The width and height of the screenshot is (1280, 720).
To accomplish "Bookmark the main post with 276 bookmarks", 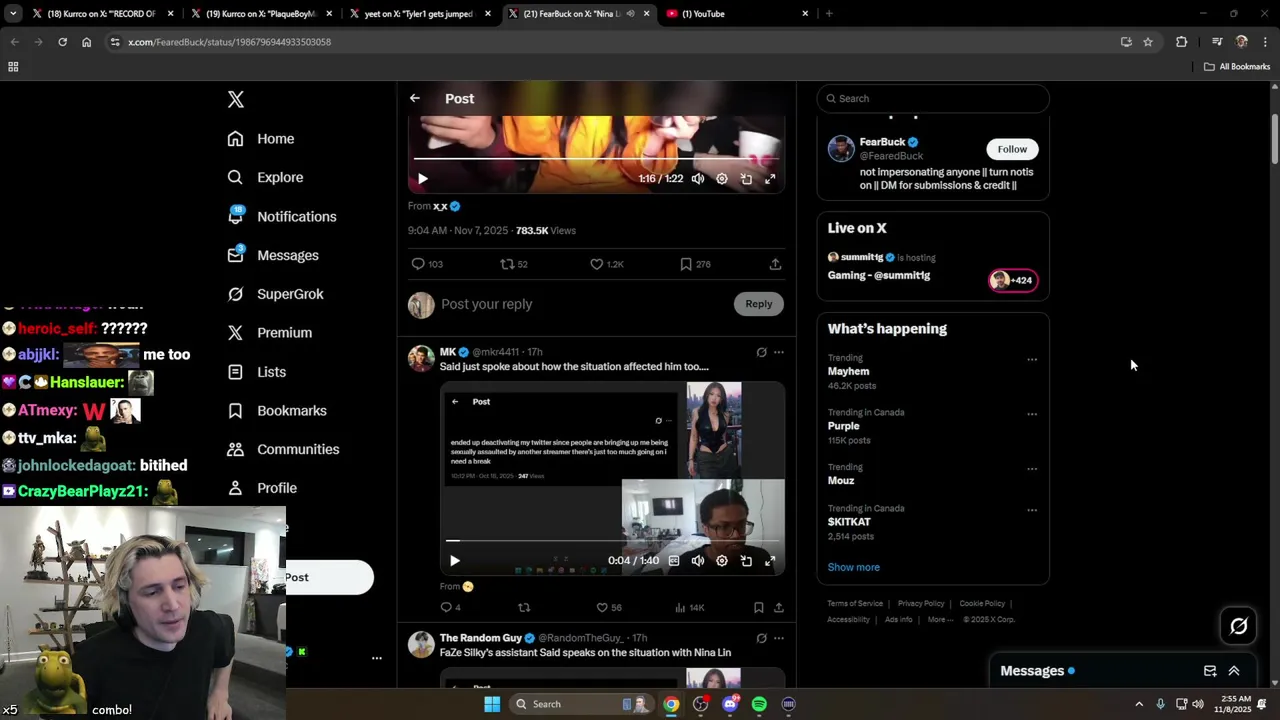I will point(695,264).
